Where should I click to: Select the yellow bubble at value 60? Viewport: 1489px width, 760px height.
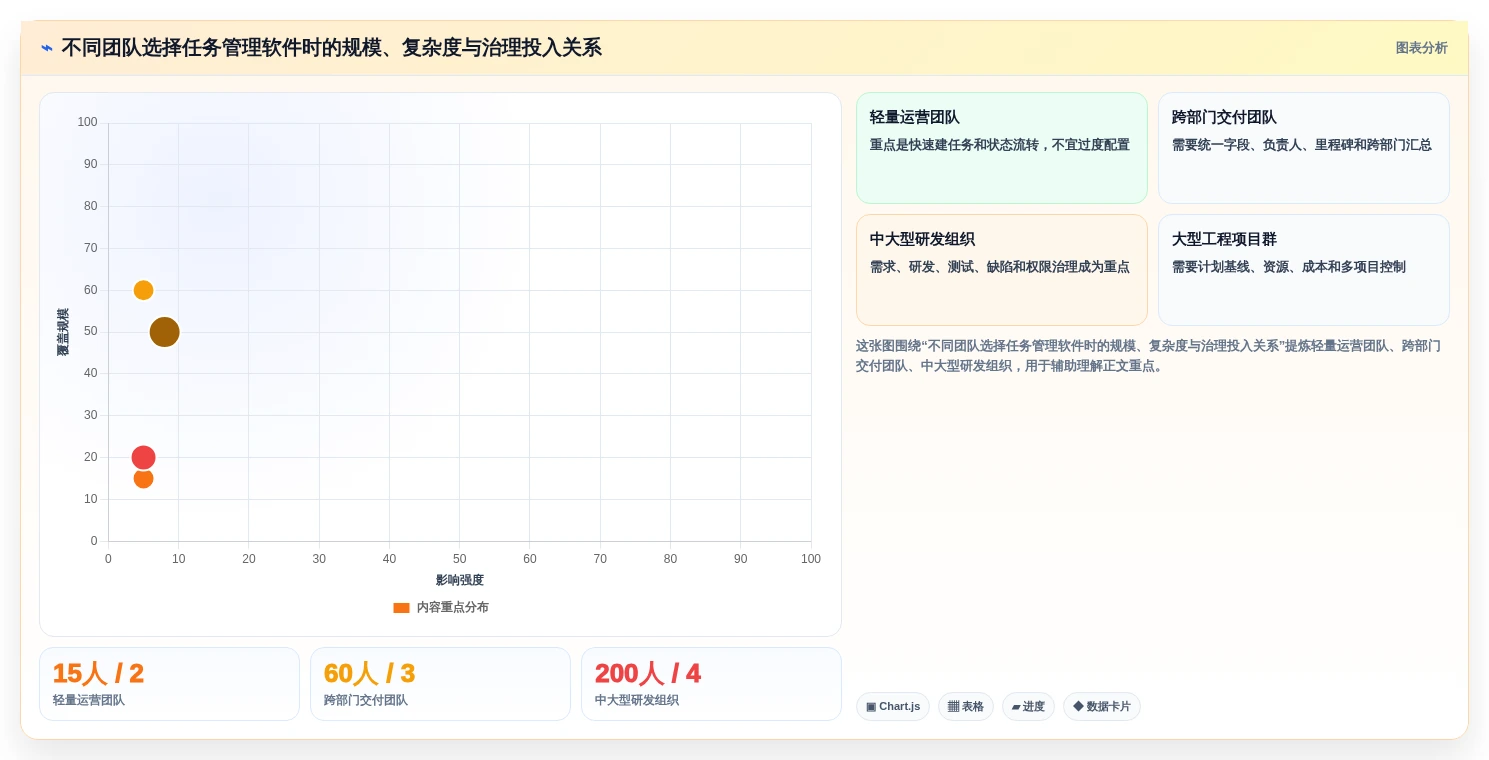[143, 290]
